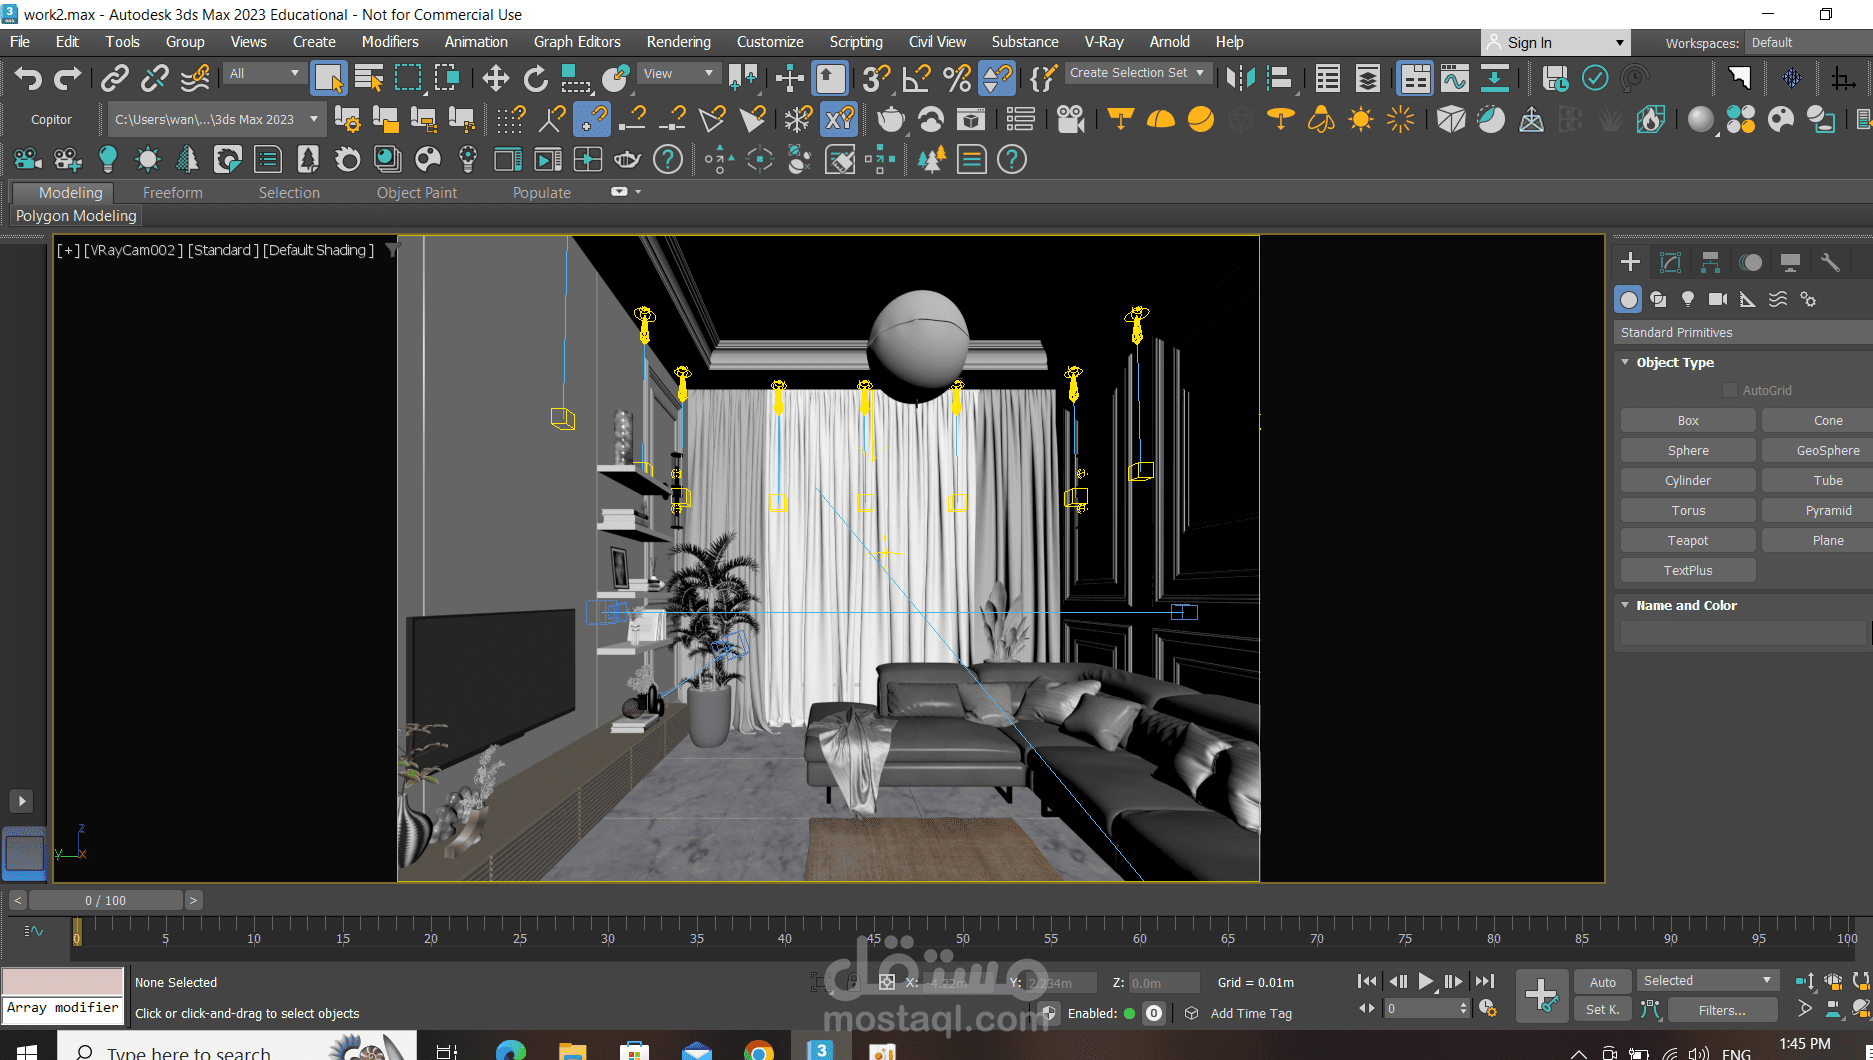The image size is (1873, 1060).
Task: Switch to the Lights creation category
Action: pyautogui.click(x=1688, y=299)
